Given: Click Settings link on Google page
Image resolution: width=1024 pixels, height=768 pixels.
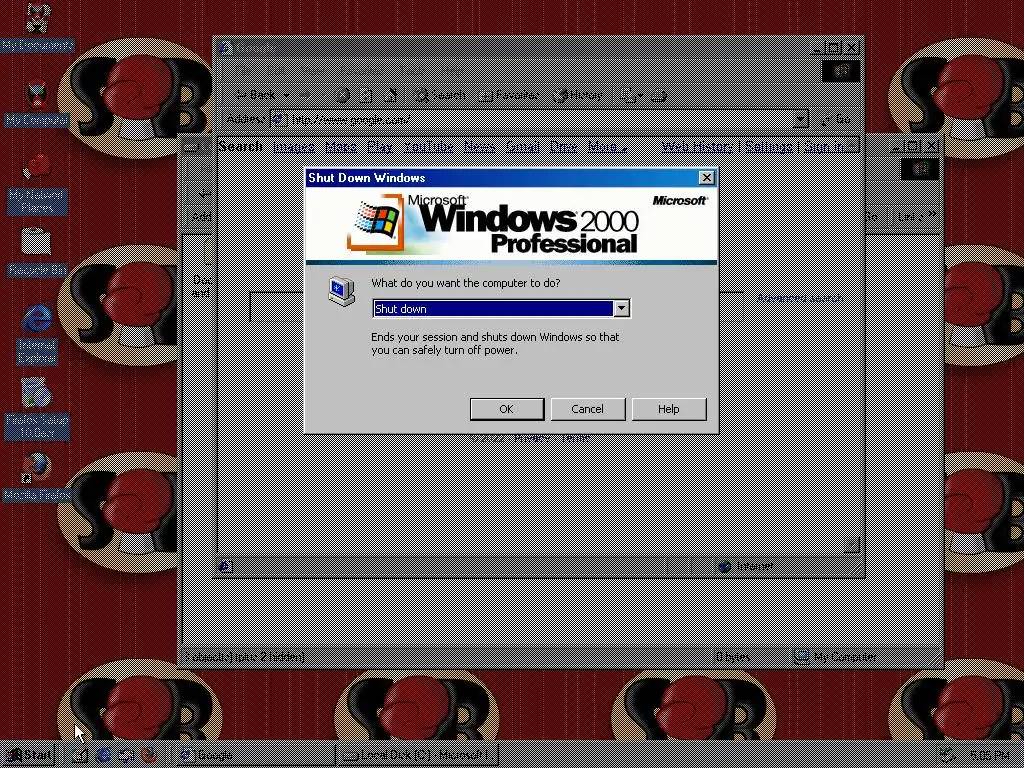Looking at the screenshot, I should click(x=769, y=147).
